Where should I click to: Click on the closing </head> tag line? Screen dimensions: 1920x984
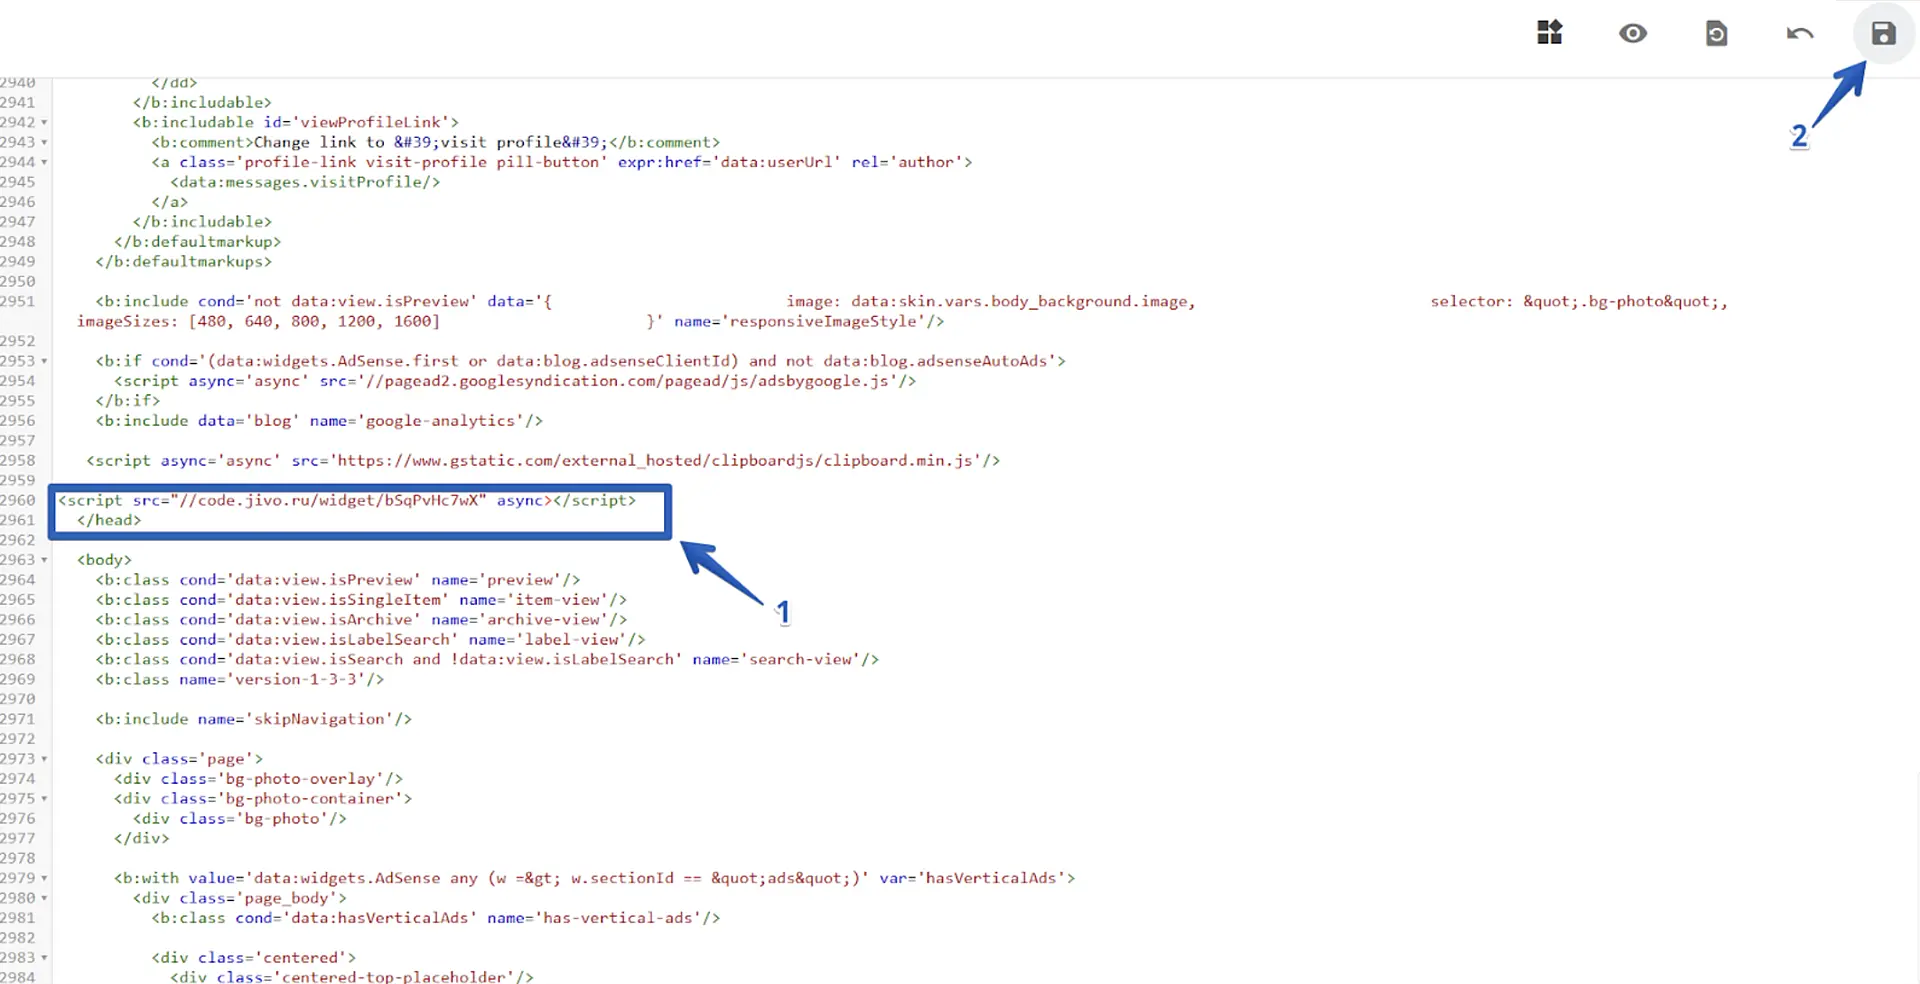coord(109,521)
